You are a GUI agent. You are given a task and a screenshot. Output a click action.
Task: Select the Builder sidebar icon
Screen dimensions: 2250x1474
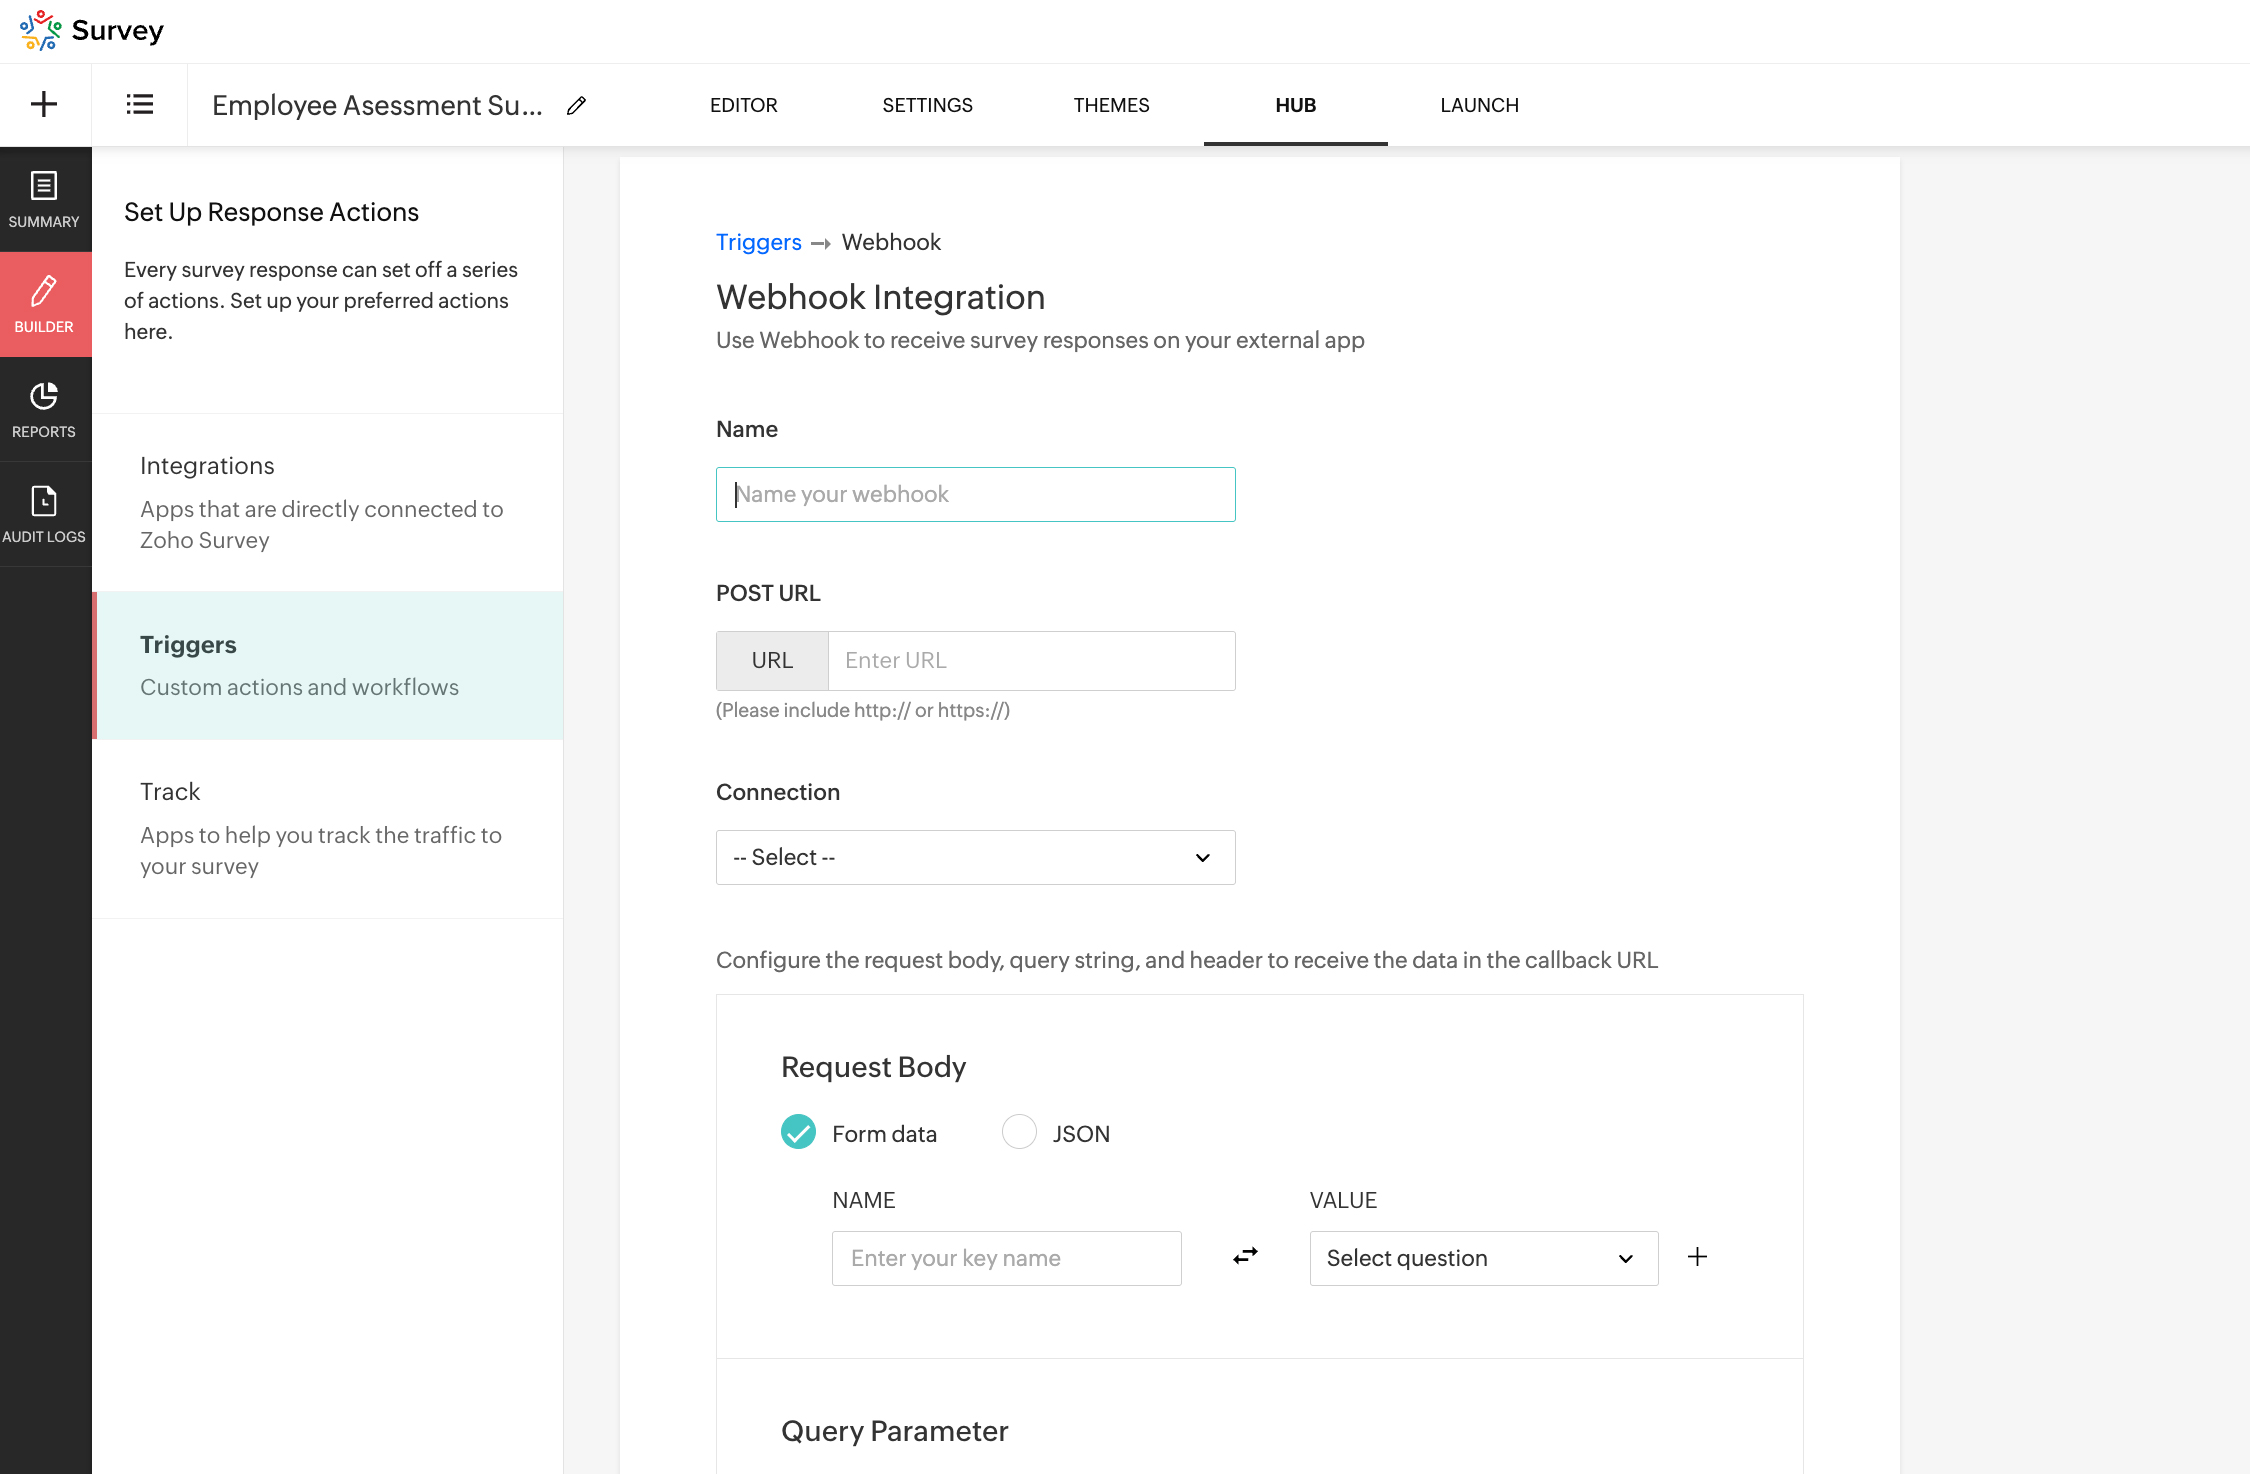pyautogui.click(x=44, y=304)
